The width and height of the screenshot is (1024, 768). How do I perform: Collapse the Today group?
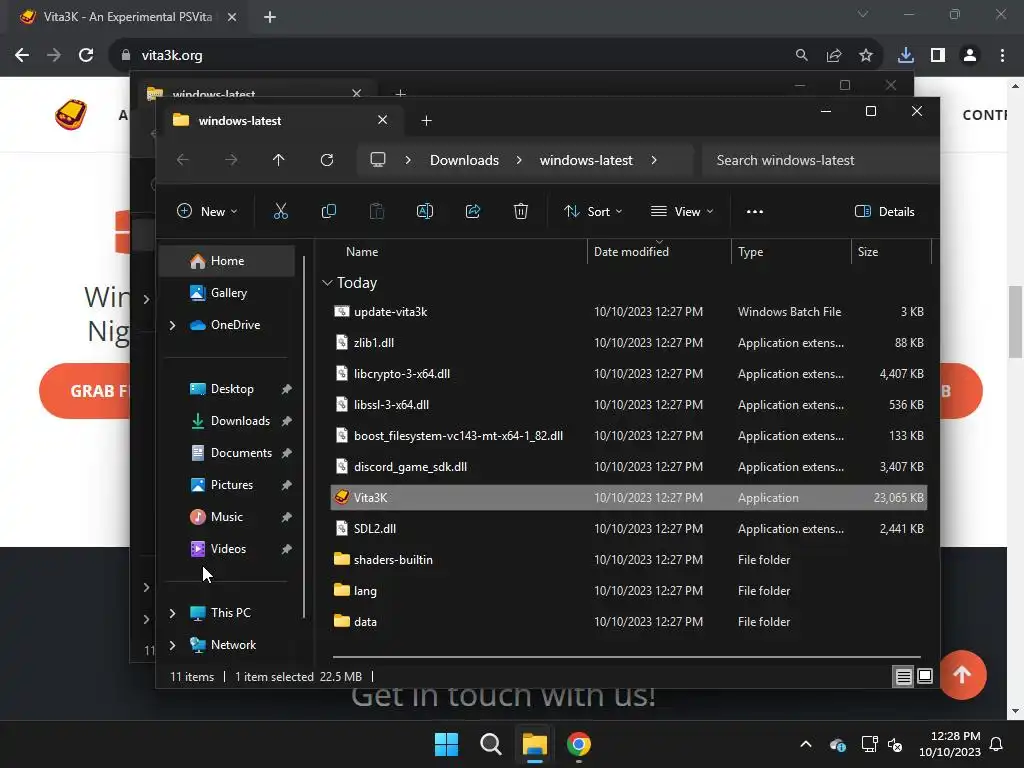(327, 283)
